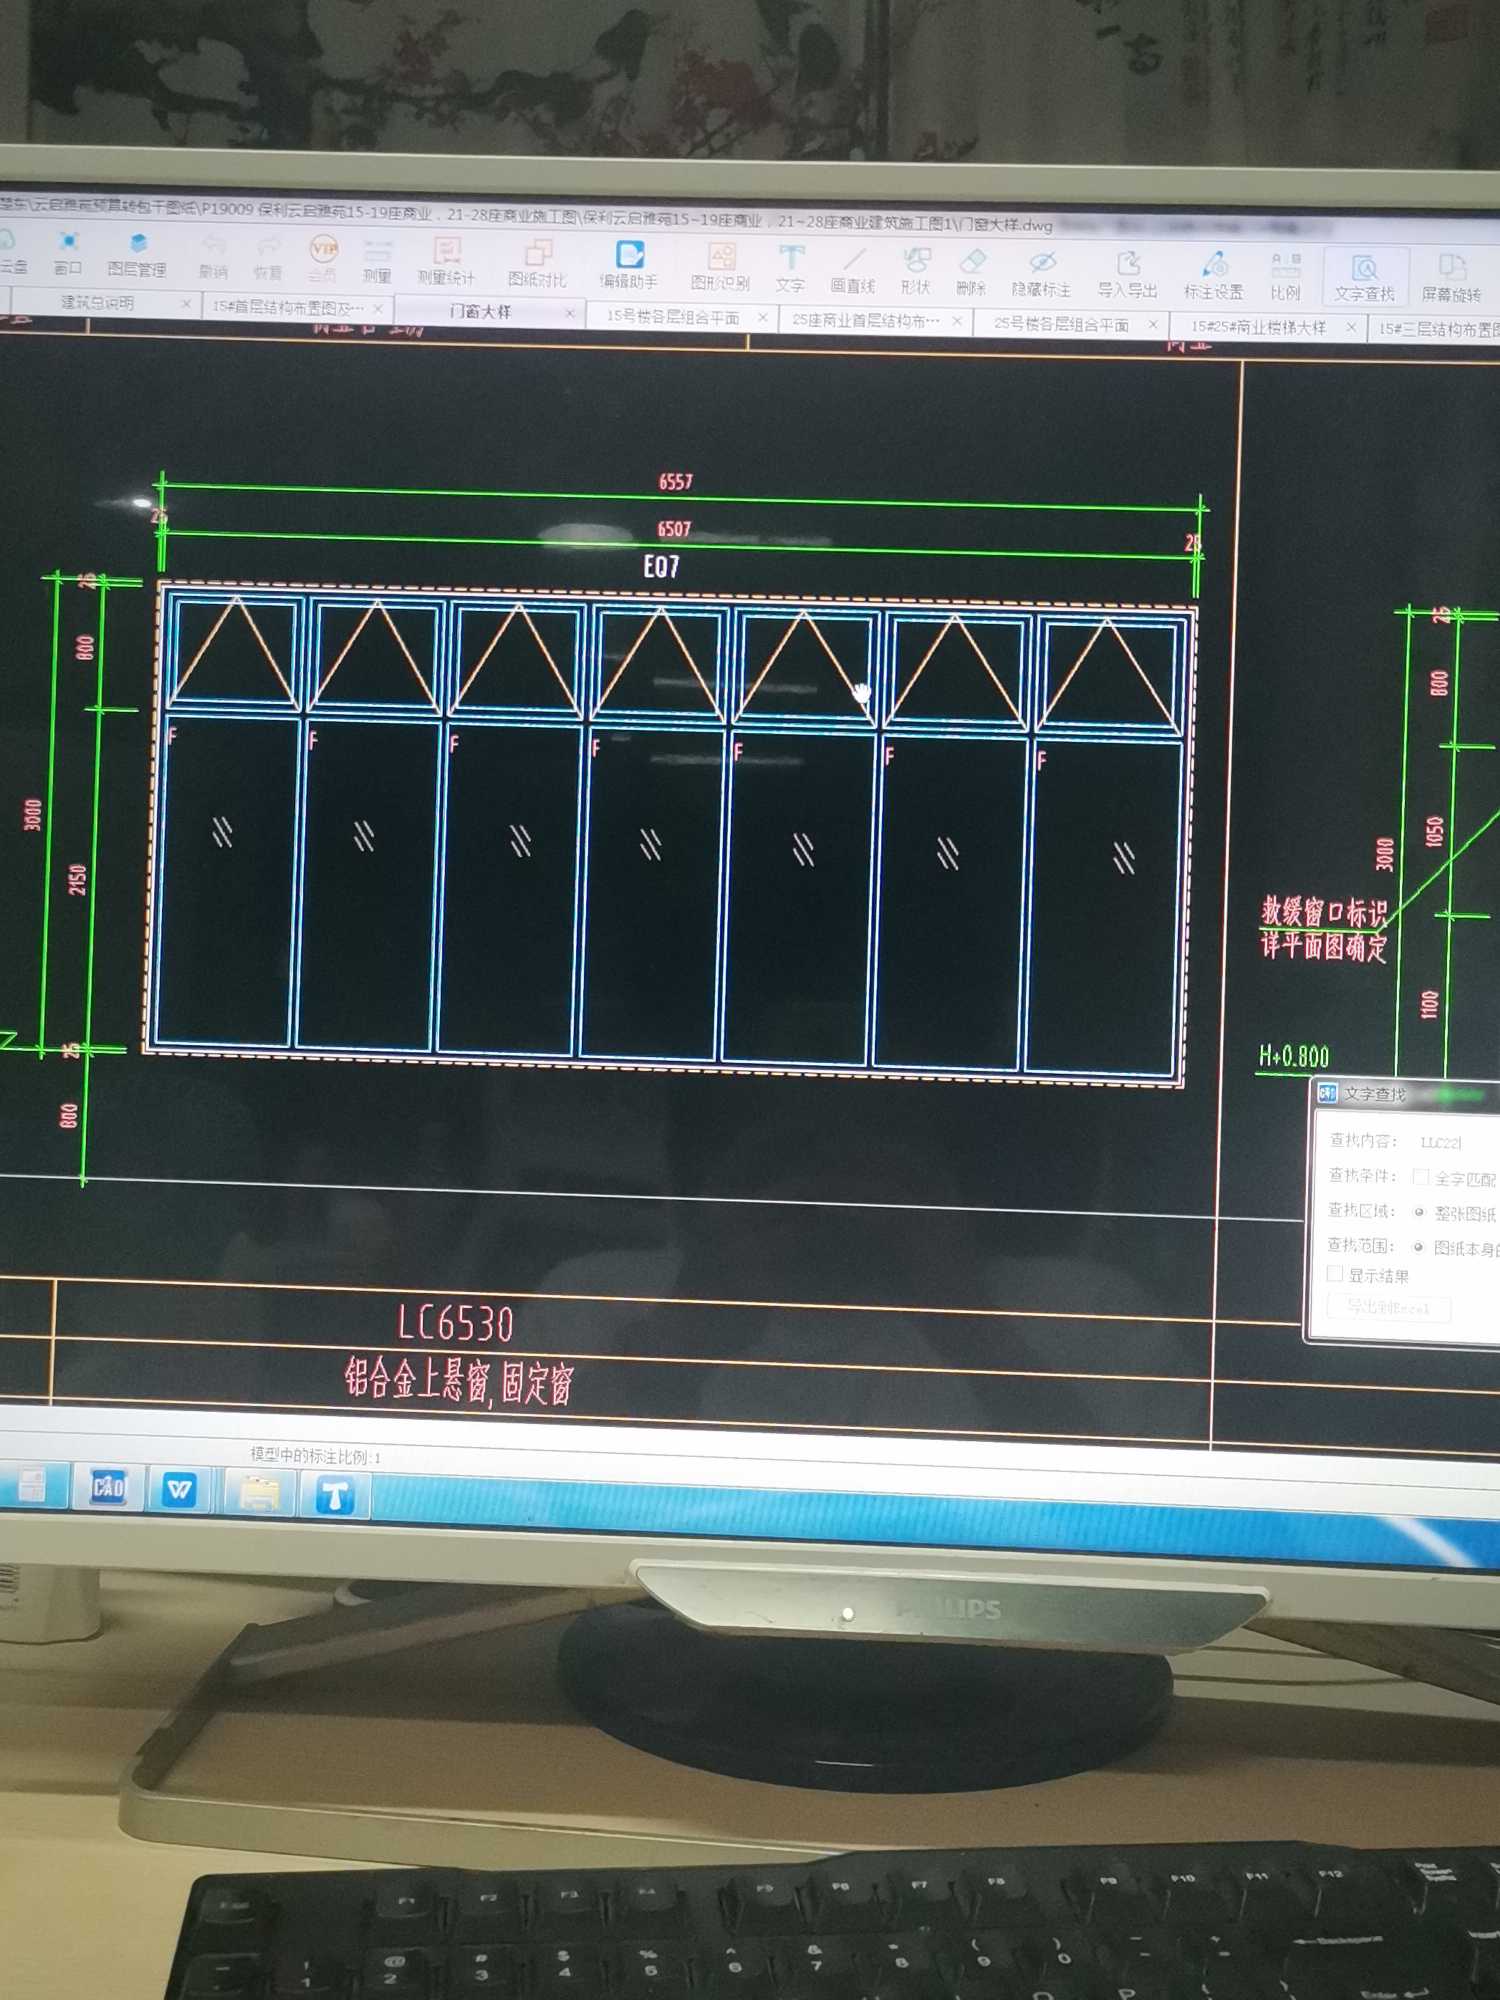Open file explorer folder in taskbar

[259, 1493]
